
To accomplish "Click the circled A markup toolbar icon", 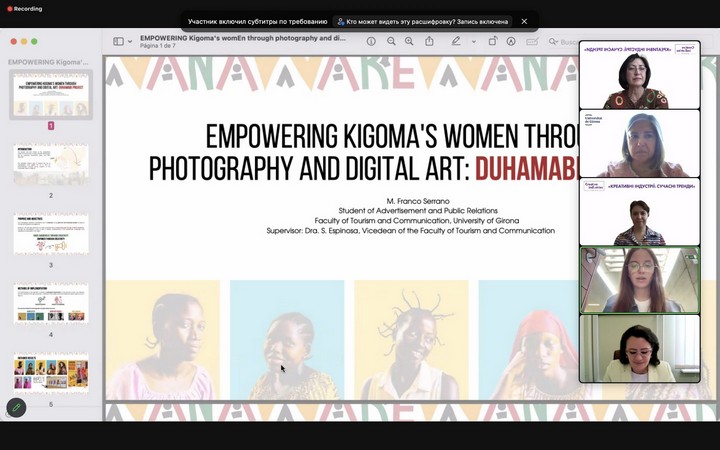I will pyautogui.click(x=511, y=41).
